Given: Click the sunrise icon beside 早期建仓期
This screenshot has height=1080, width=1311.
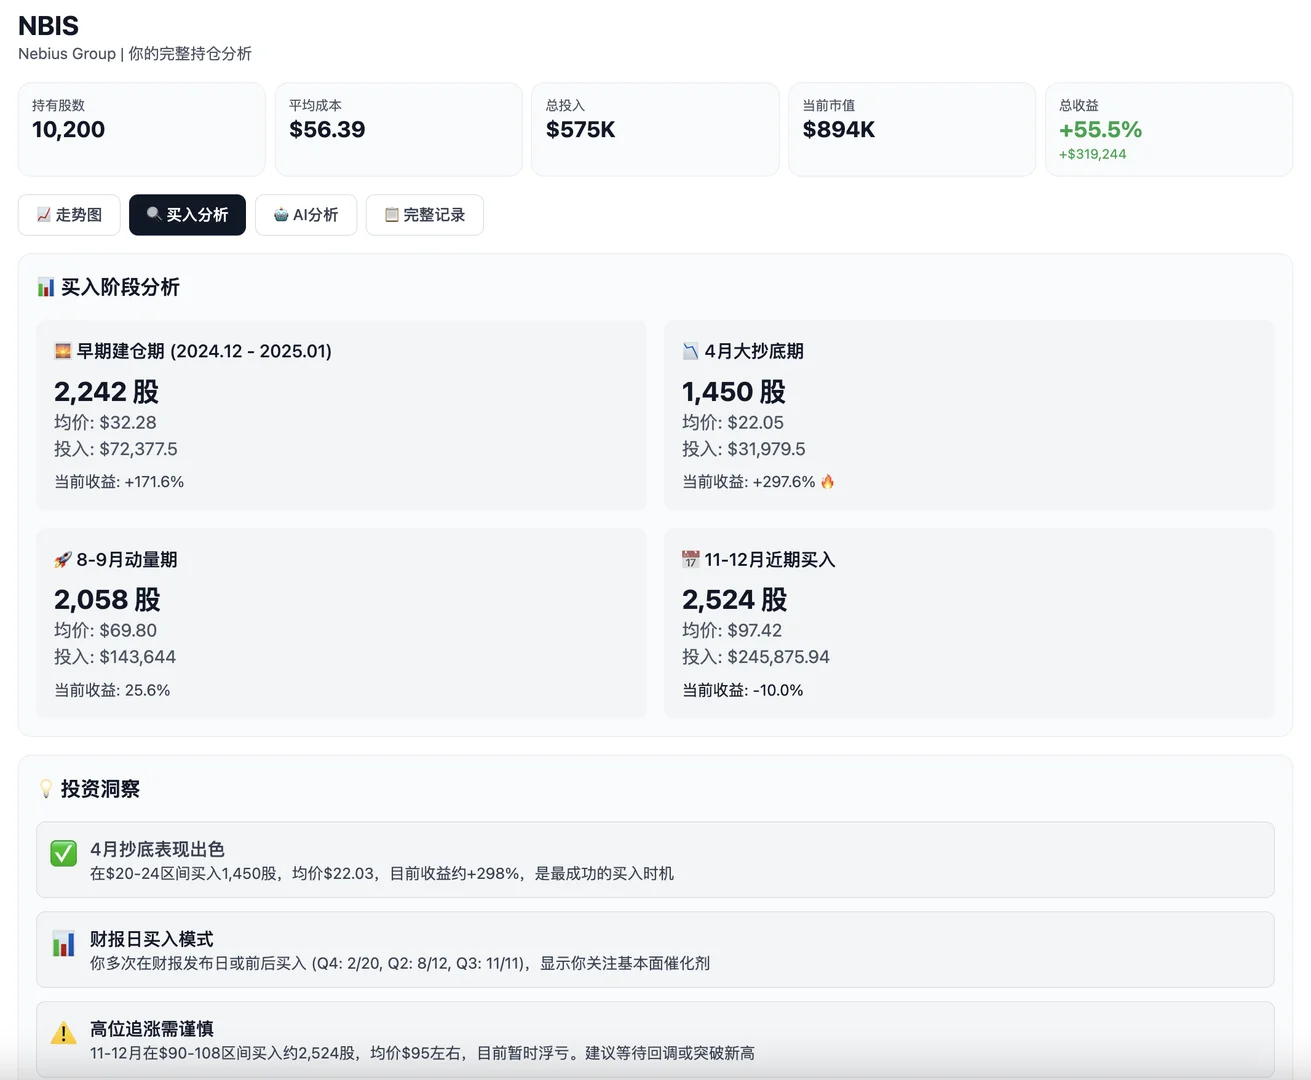Looking at the screenshot, I should pyautogui.click(x=63, y=351).
